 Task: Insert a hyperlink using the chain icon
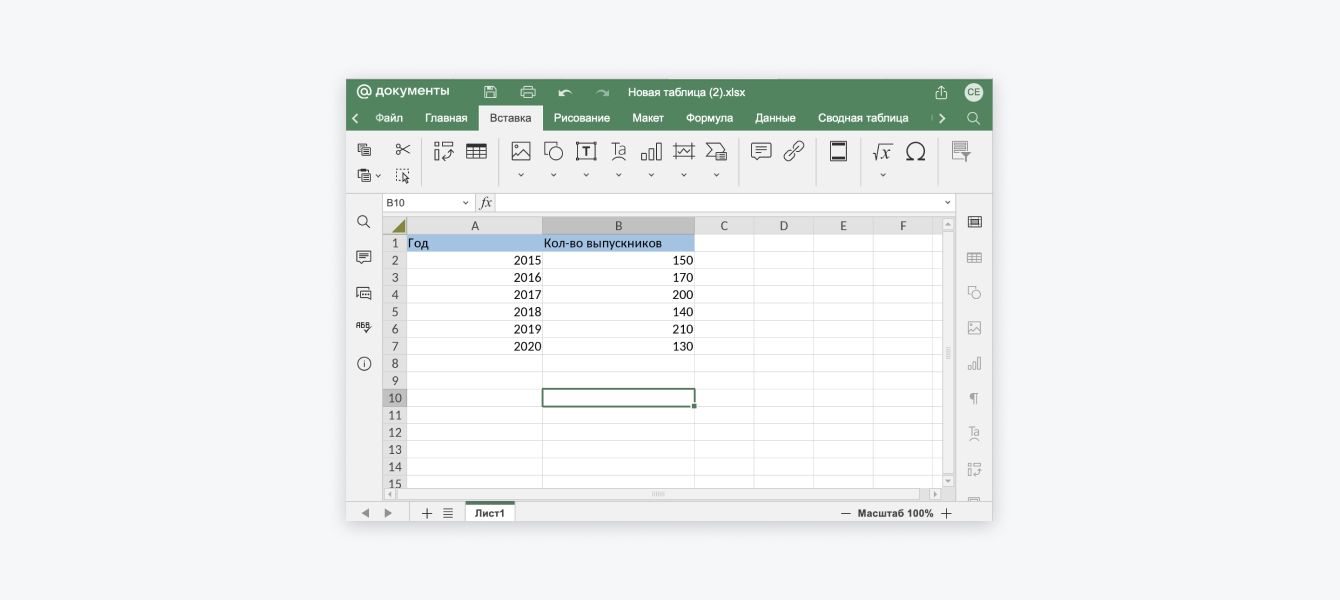(794, 151)
